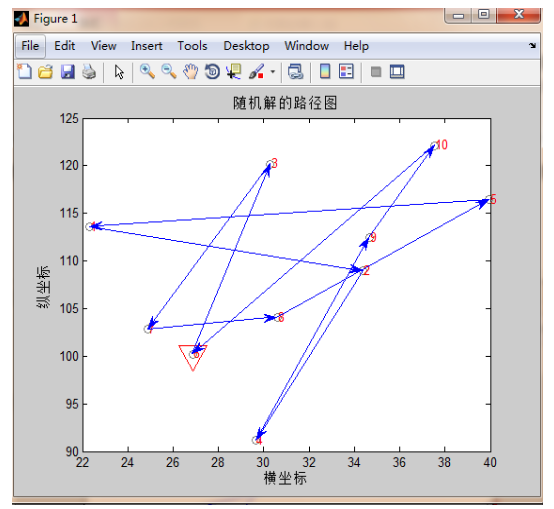Save the figure using floppy disk icon
This screenshot has height=509, width=554.
point(67,72)
